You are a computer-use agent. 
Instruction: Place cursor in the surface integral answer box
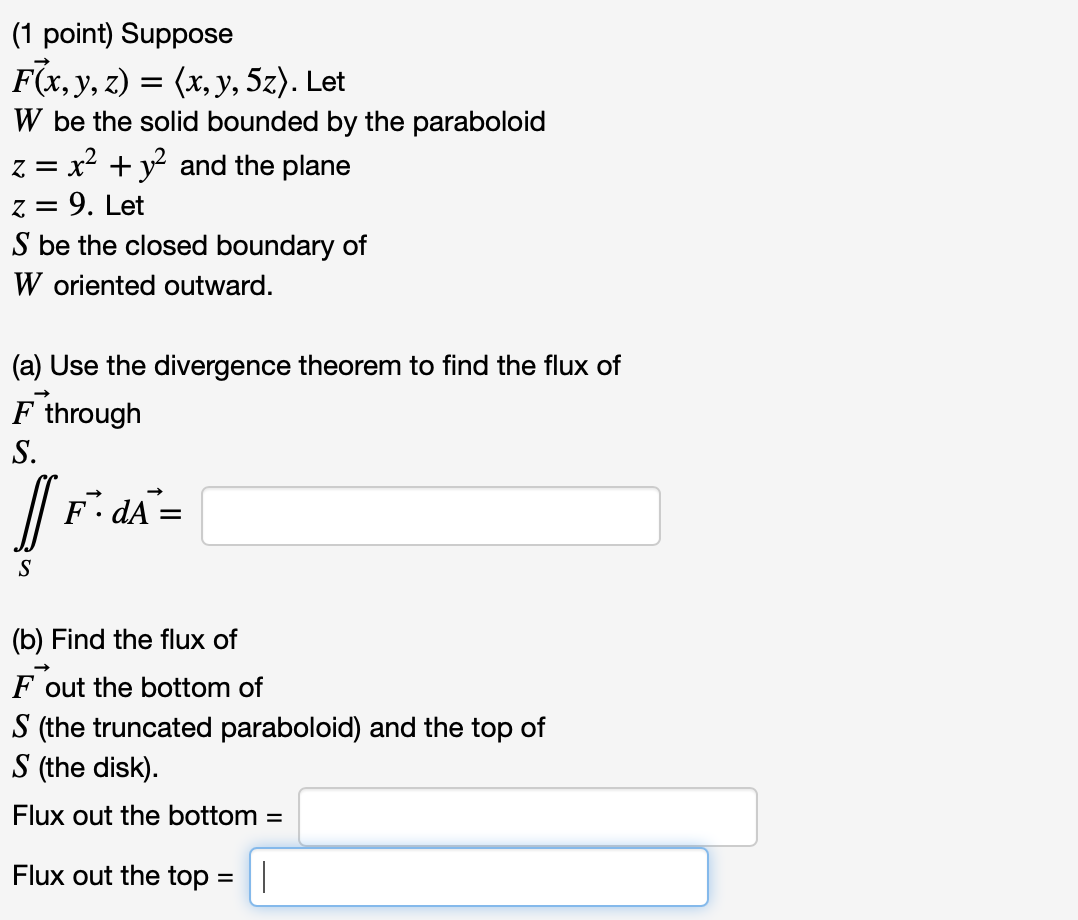point(430,515)
